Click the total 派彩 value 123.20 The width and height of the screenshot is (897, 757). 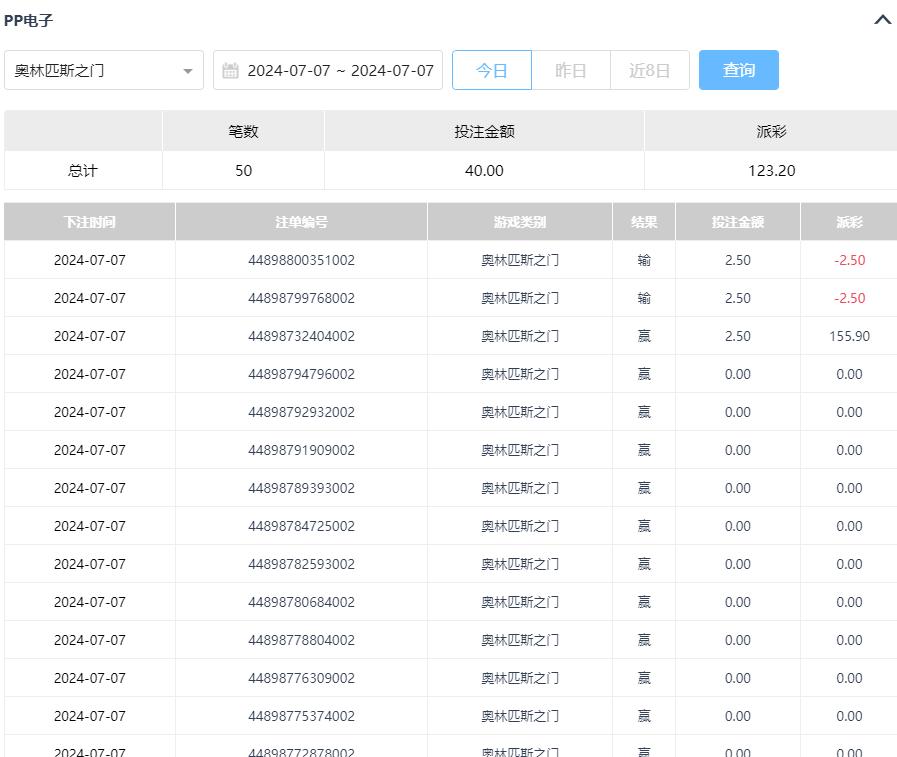[x=771, y=171]
